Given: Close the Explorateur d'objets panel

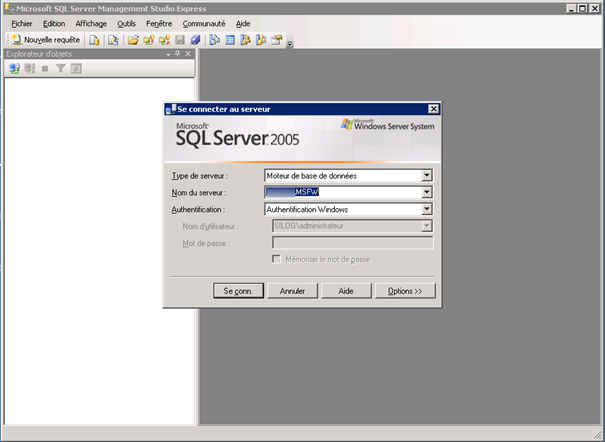Looking at the screenshot, I should (188, 54).
